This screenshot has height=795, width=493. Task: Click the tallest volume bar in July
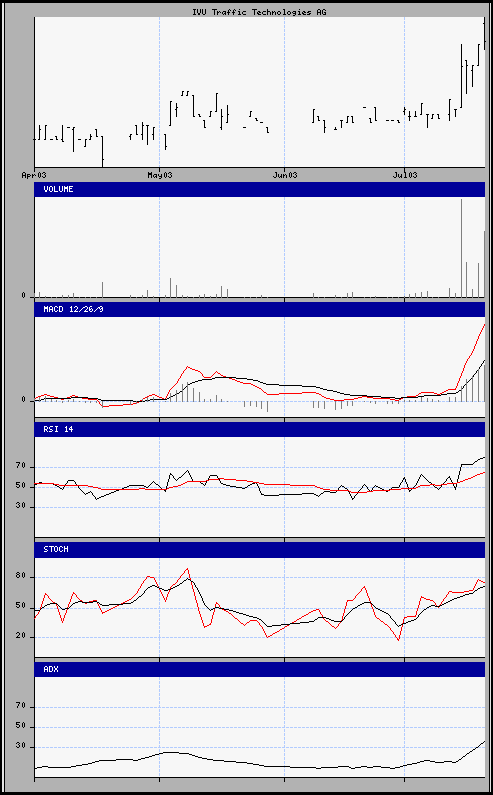tap(461, 248)
